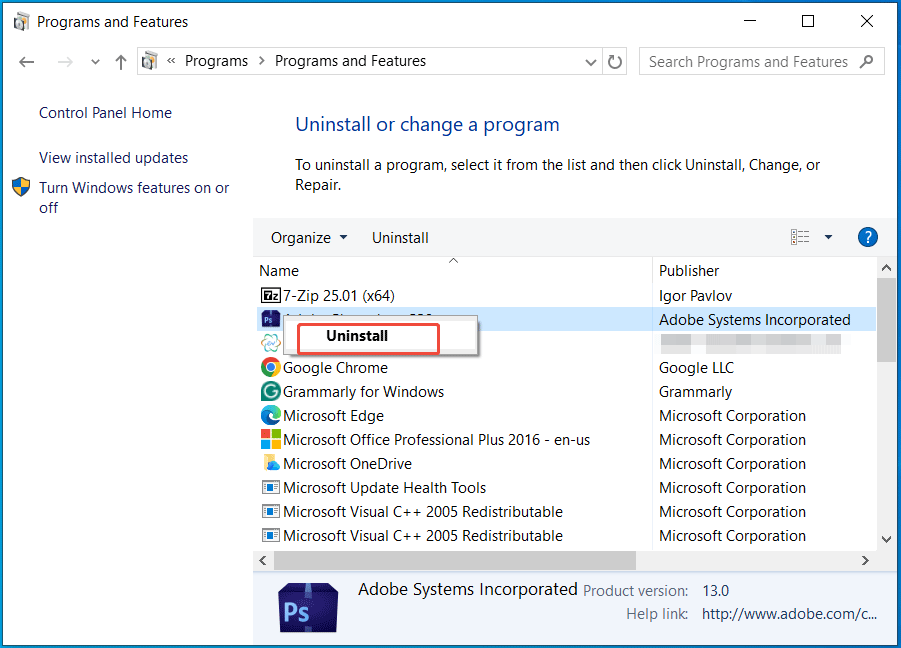The height and width of the screenshot is (648, 901).
Task: Select the Microsoft Edge icon
Action: coord(270,415)
